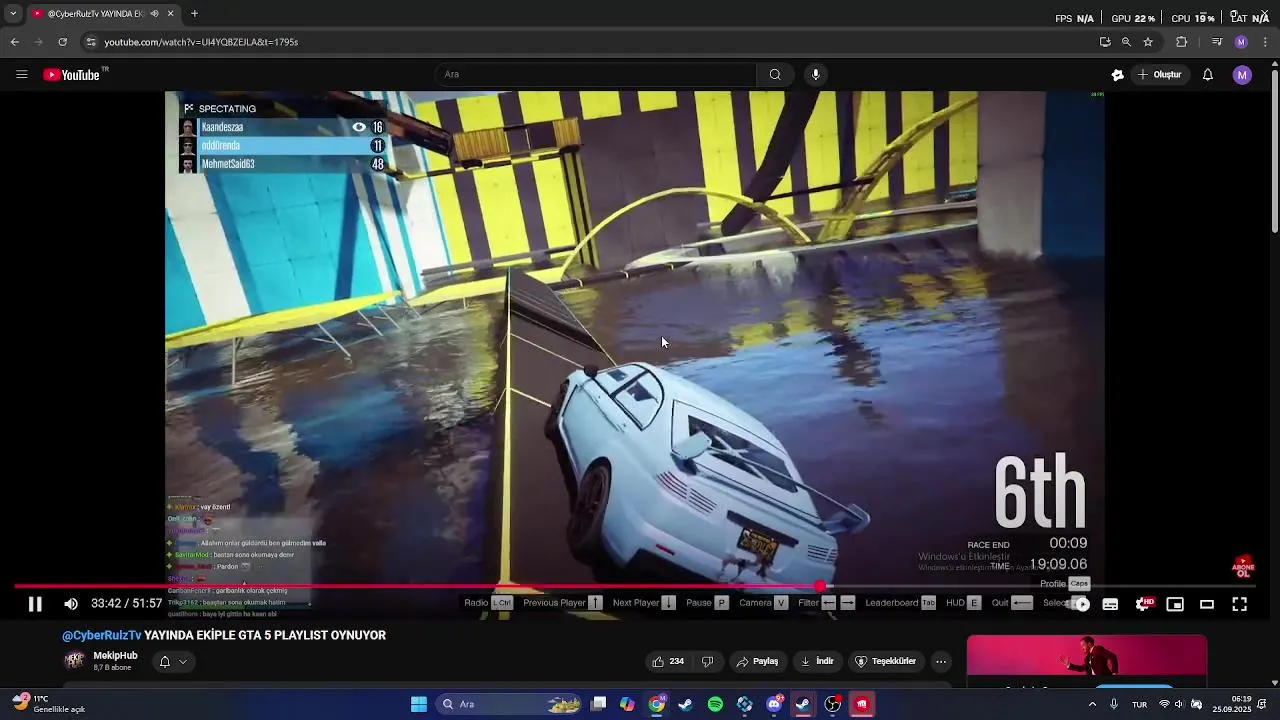Open Discord from the taskbar
Viewport: 1280px width, 720px height.
point(774,704)
